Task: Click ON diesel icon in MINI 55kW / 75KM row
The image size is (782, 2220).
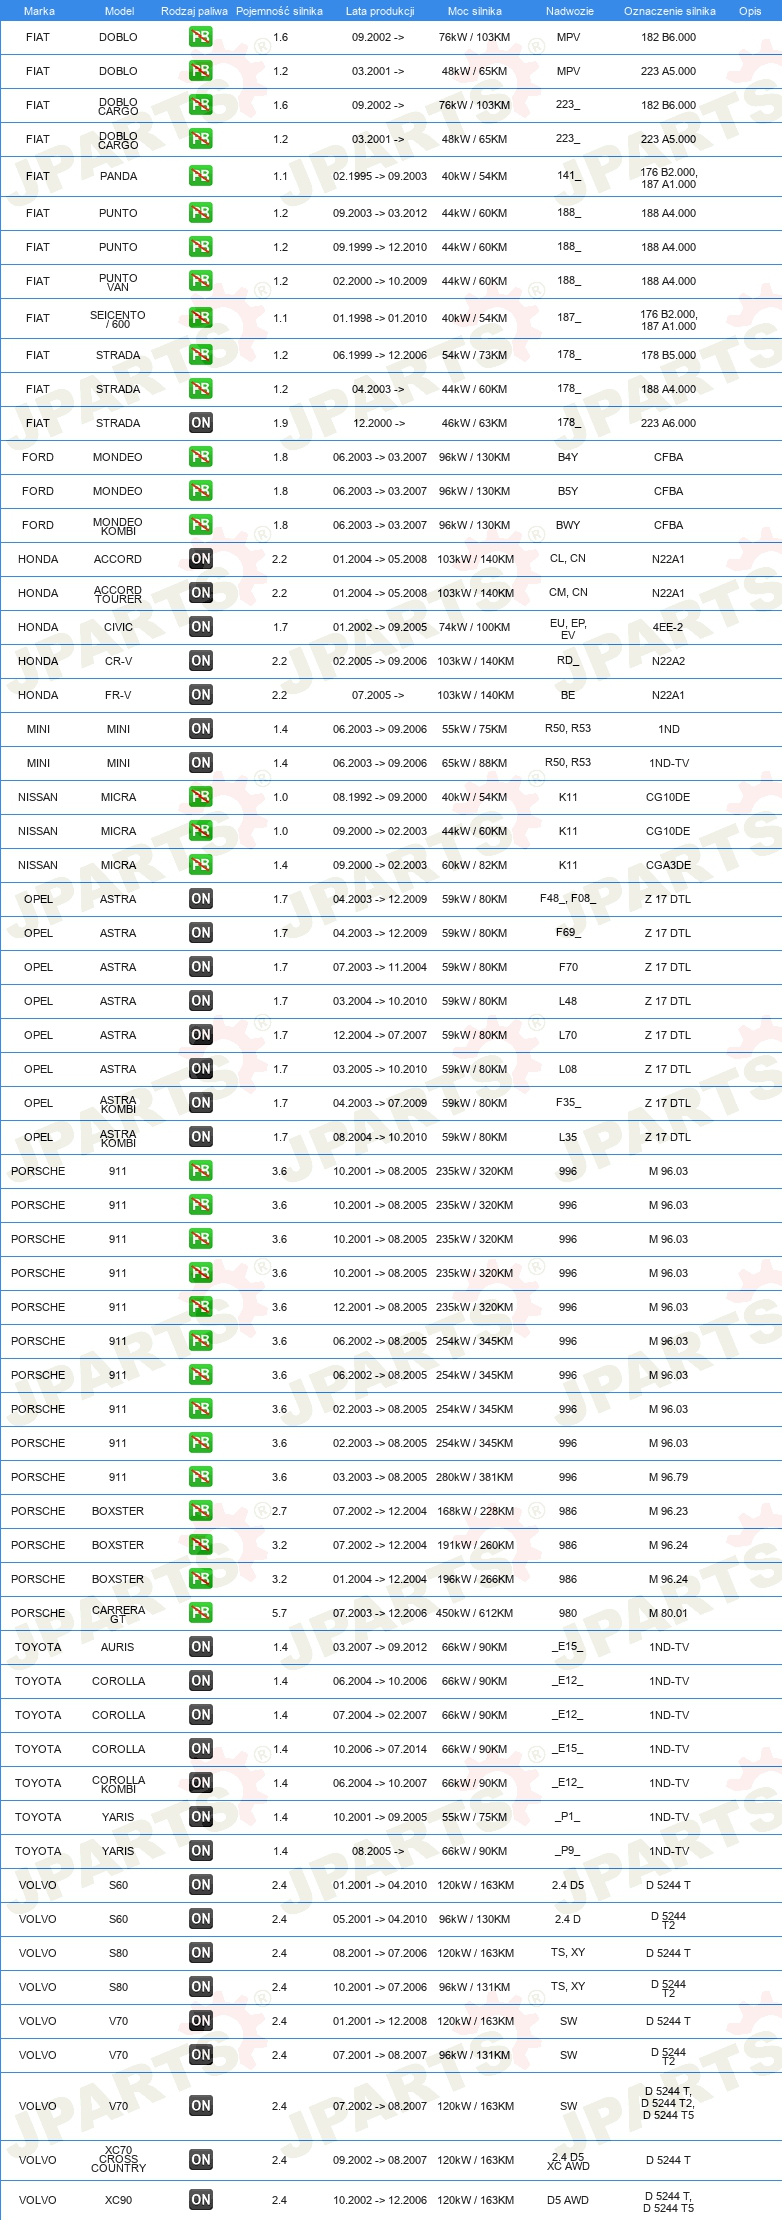Action: (200, 729)
